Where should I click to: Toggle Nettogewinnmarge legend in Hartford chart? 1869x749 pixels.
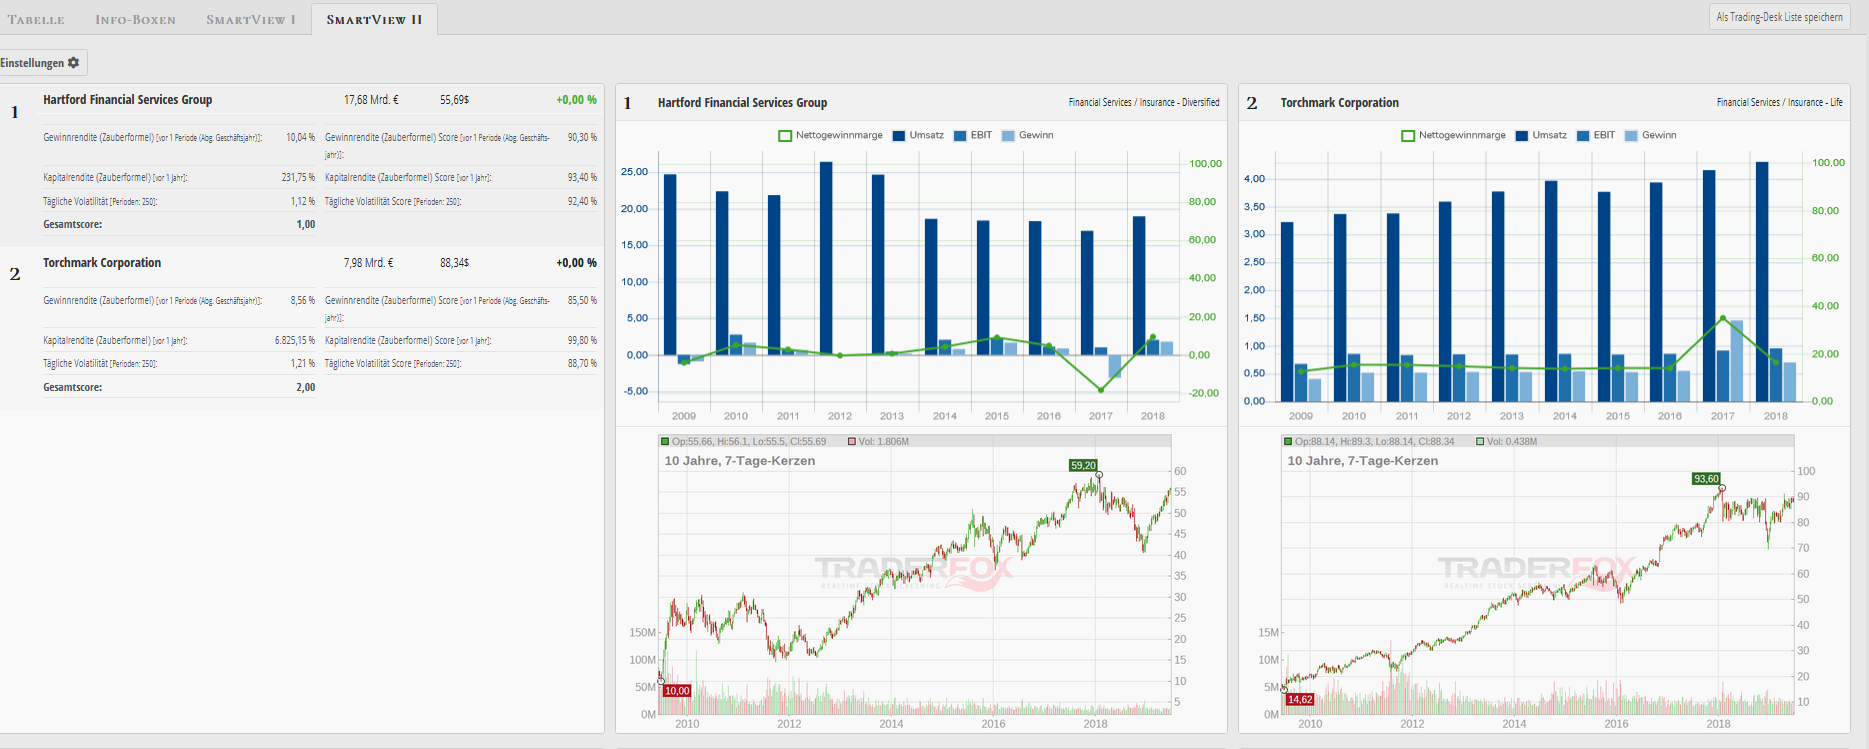tap(831, 135)
